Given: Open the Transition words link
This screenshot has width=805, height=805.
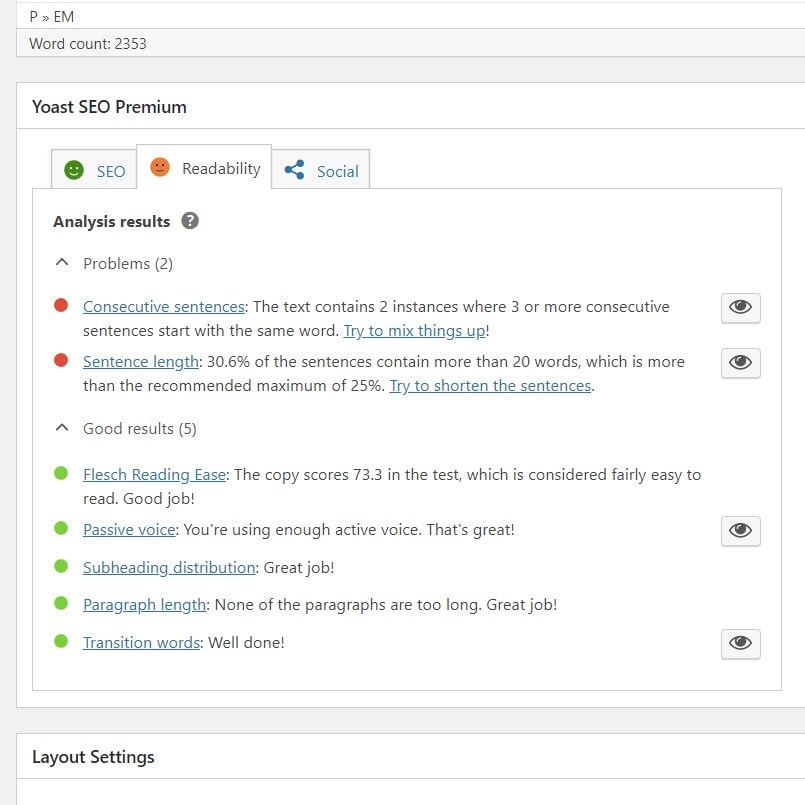Looking at the screenshot, I should pos(142,643).
